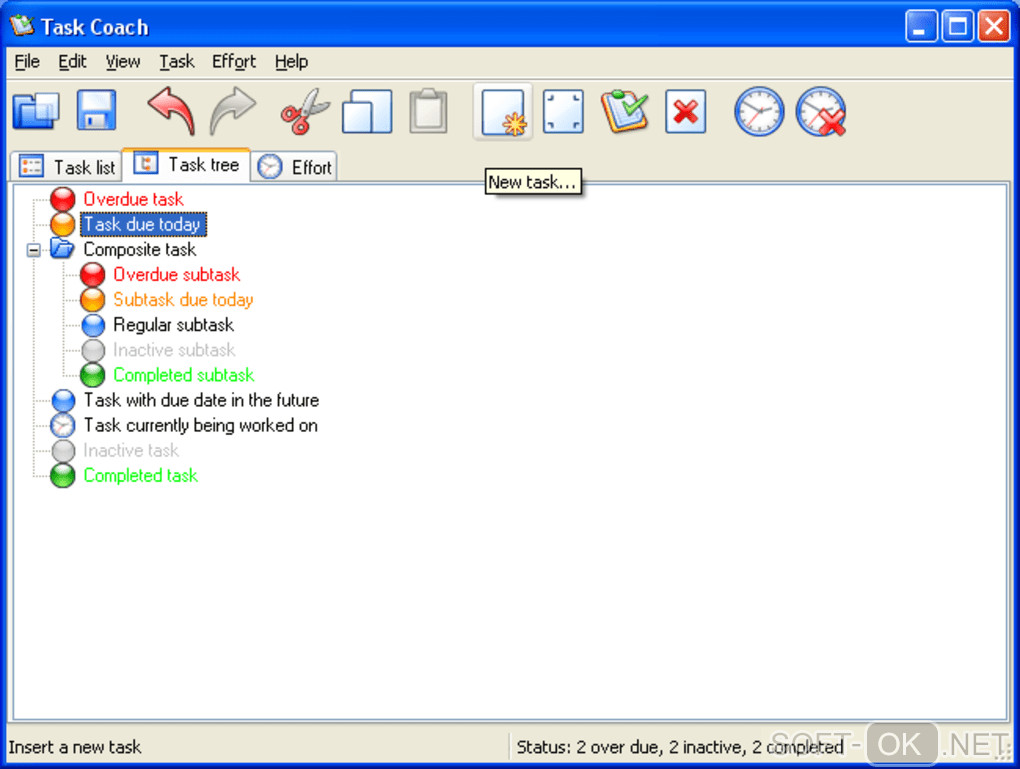Click the red ball icon of Overdue subtask
This screenshot has width=1020, height=769.
(x=93, y=275)
